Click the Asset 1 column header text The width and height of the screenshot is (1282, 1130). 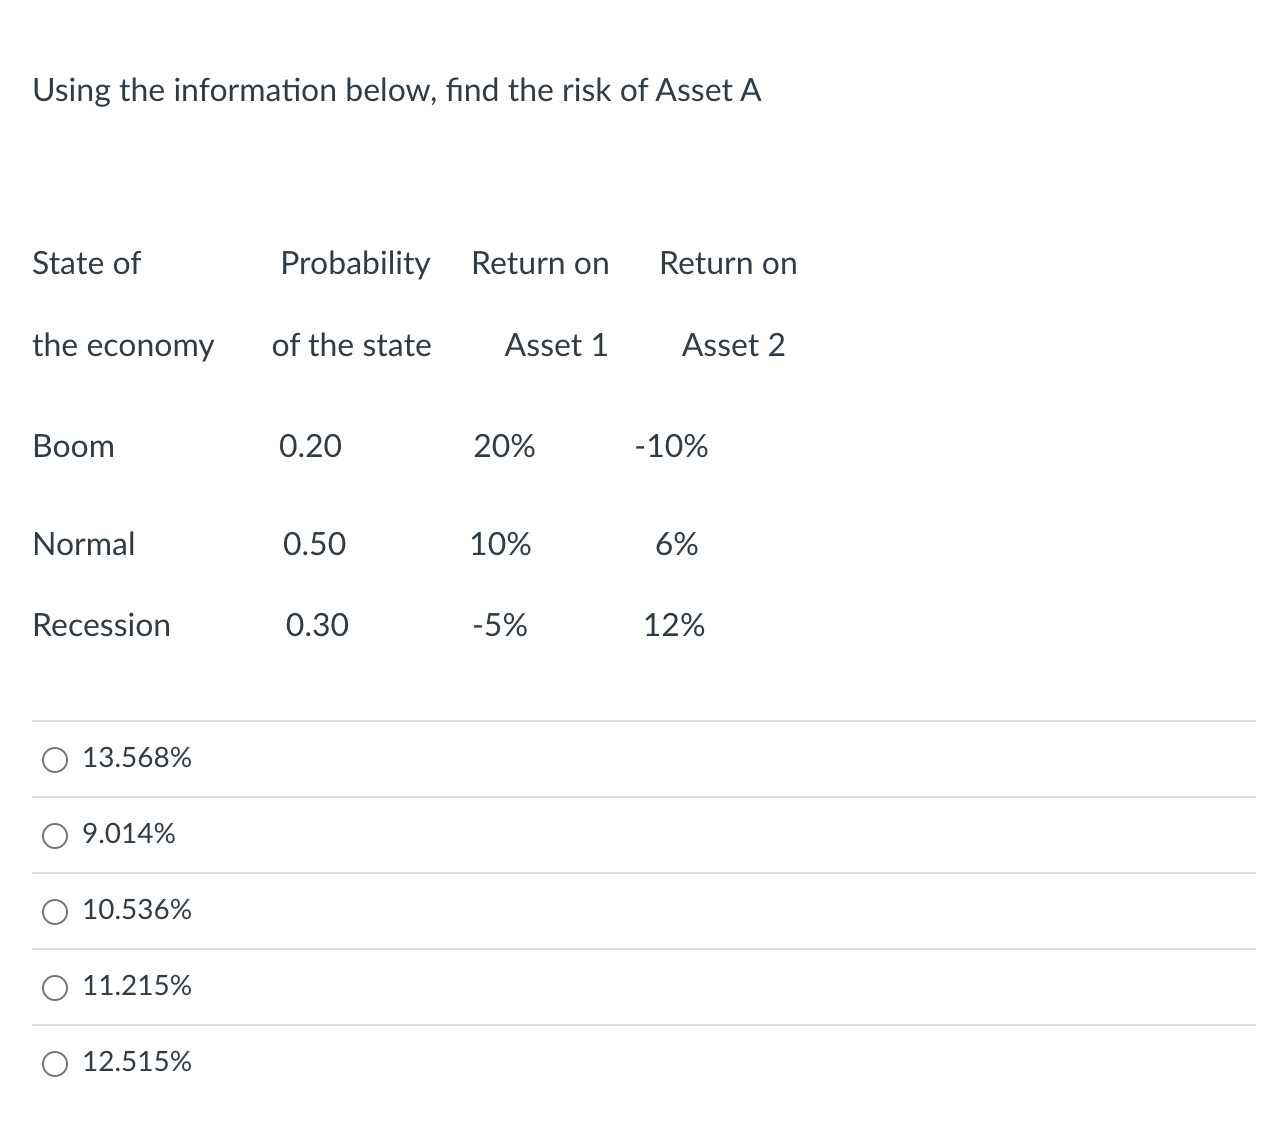click(x=556, y=345)
